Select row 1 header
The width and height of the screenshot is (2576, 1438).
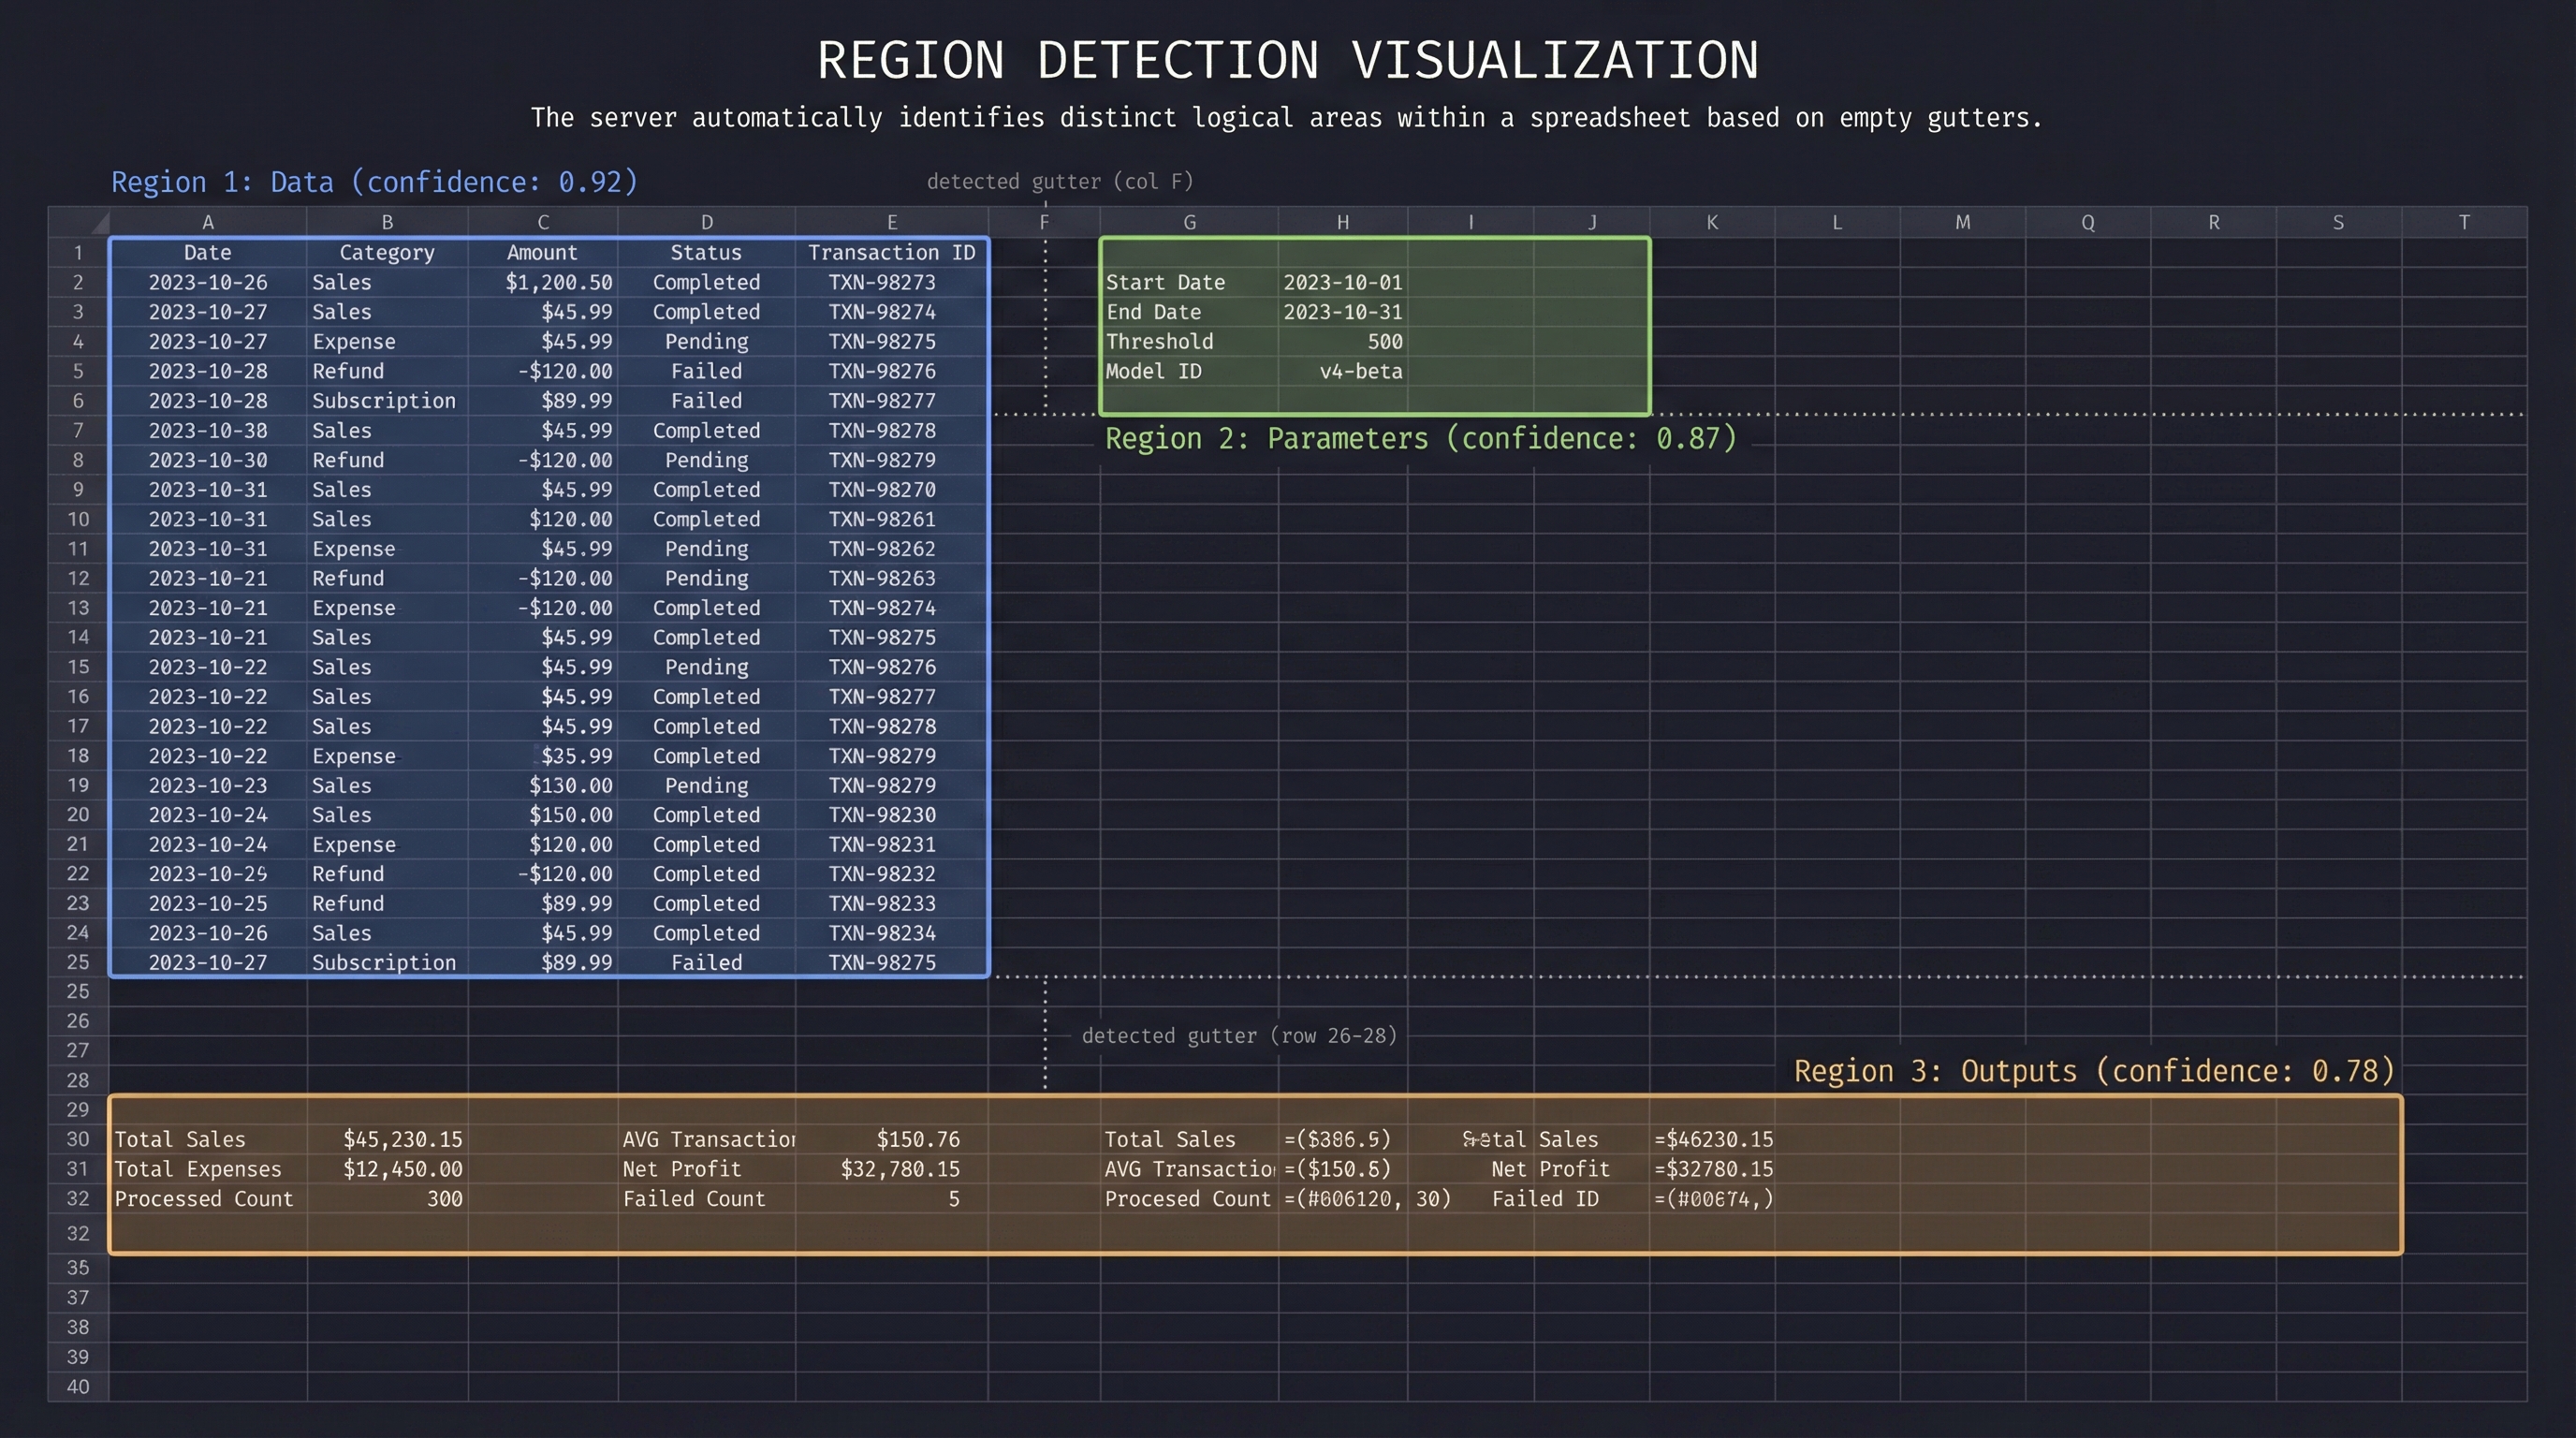[78, 253]
